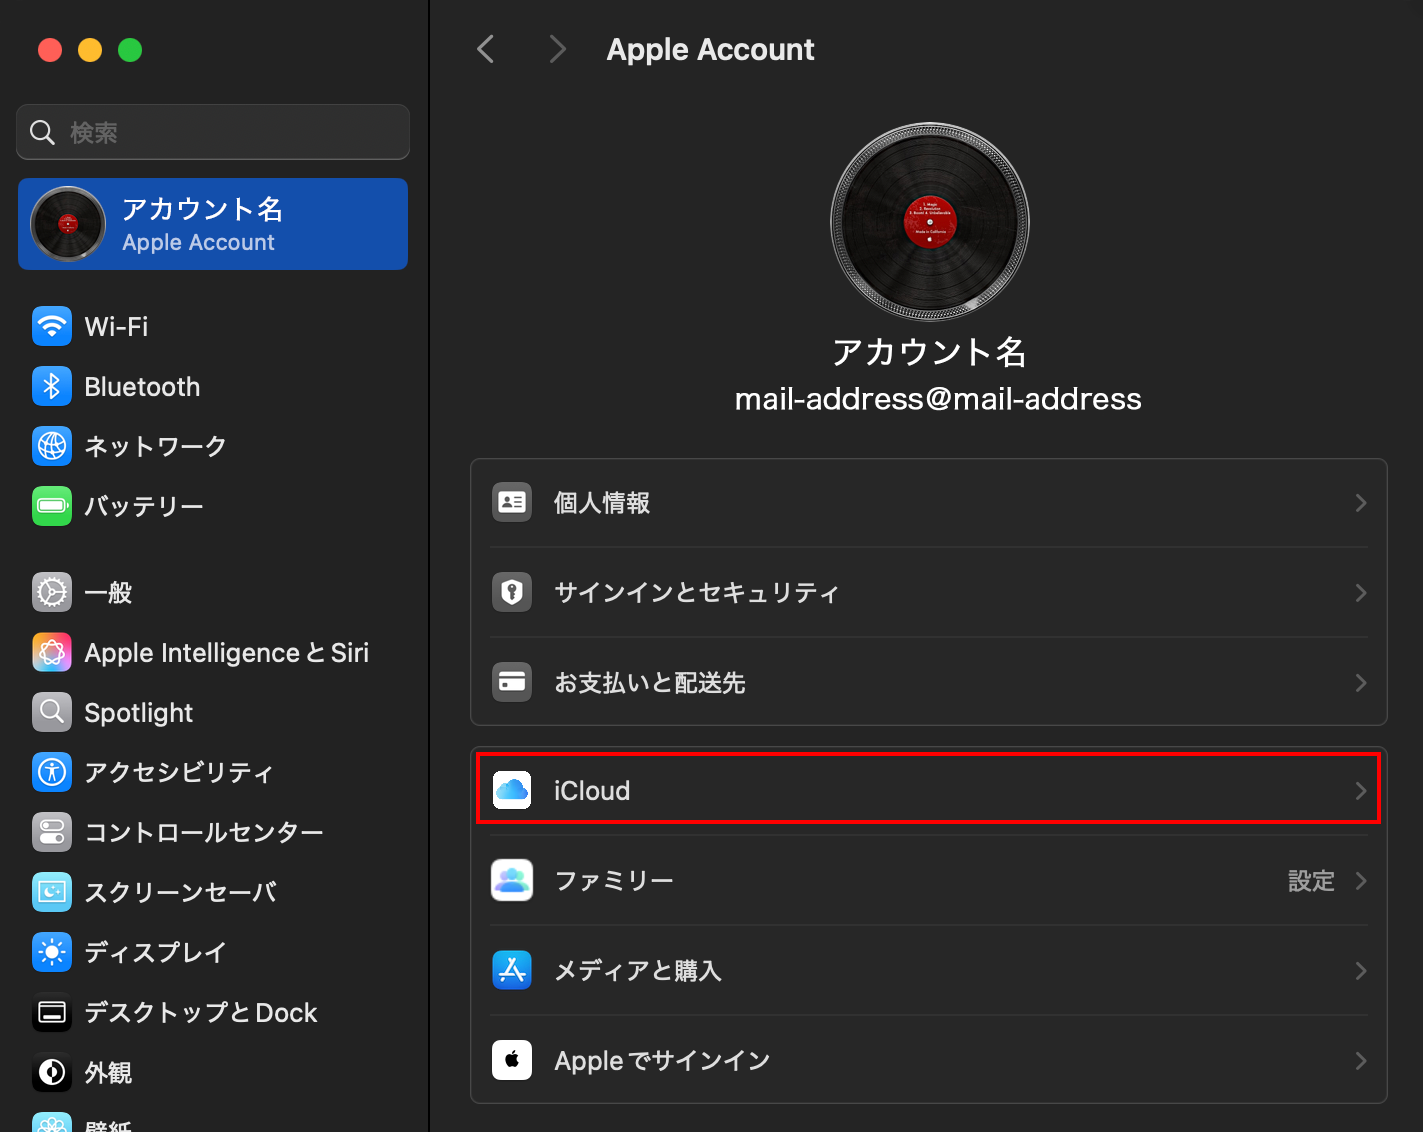Image resolution: width=1423 pixels, height=1132 pixels.
Task: Select アクセシビリティ label in sidebar
Action: pyautogui.click(x=178, y=773)
